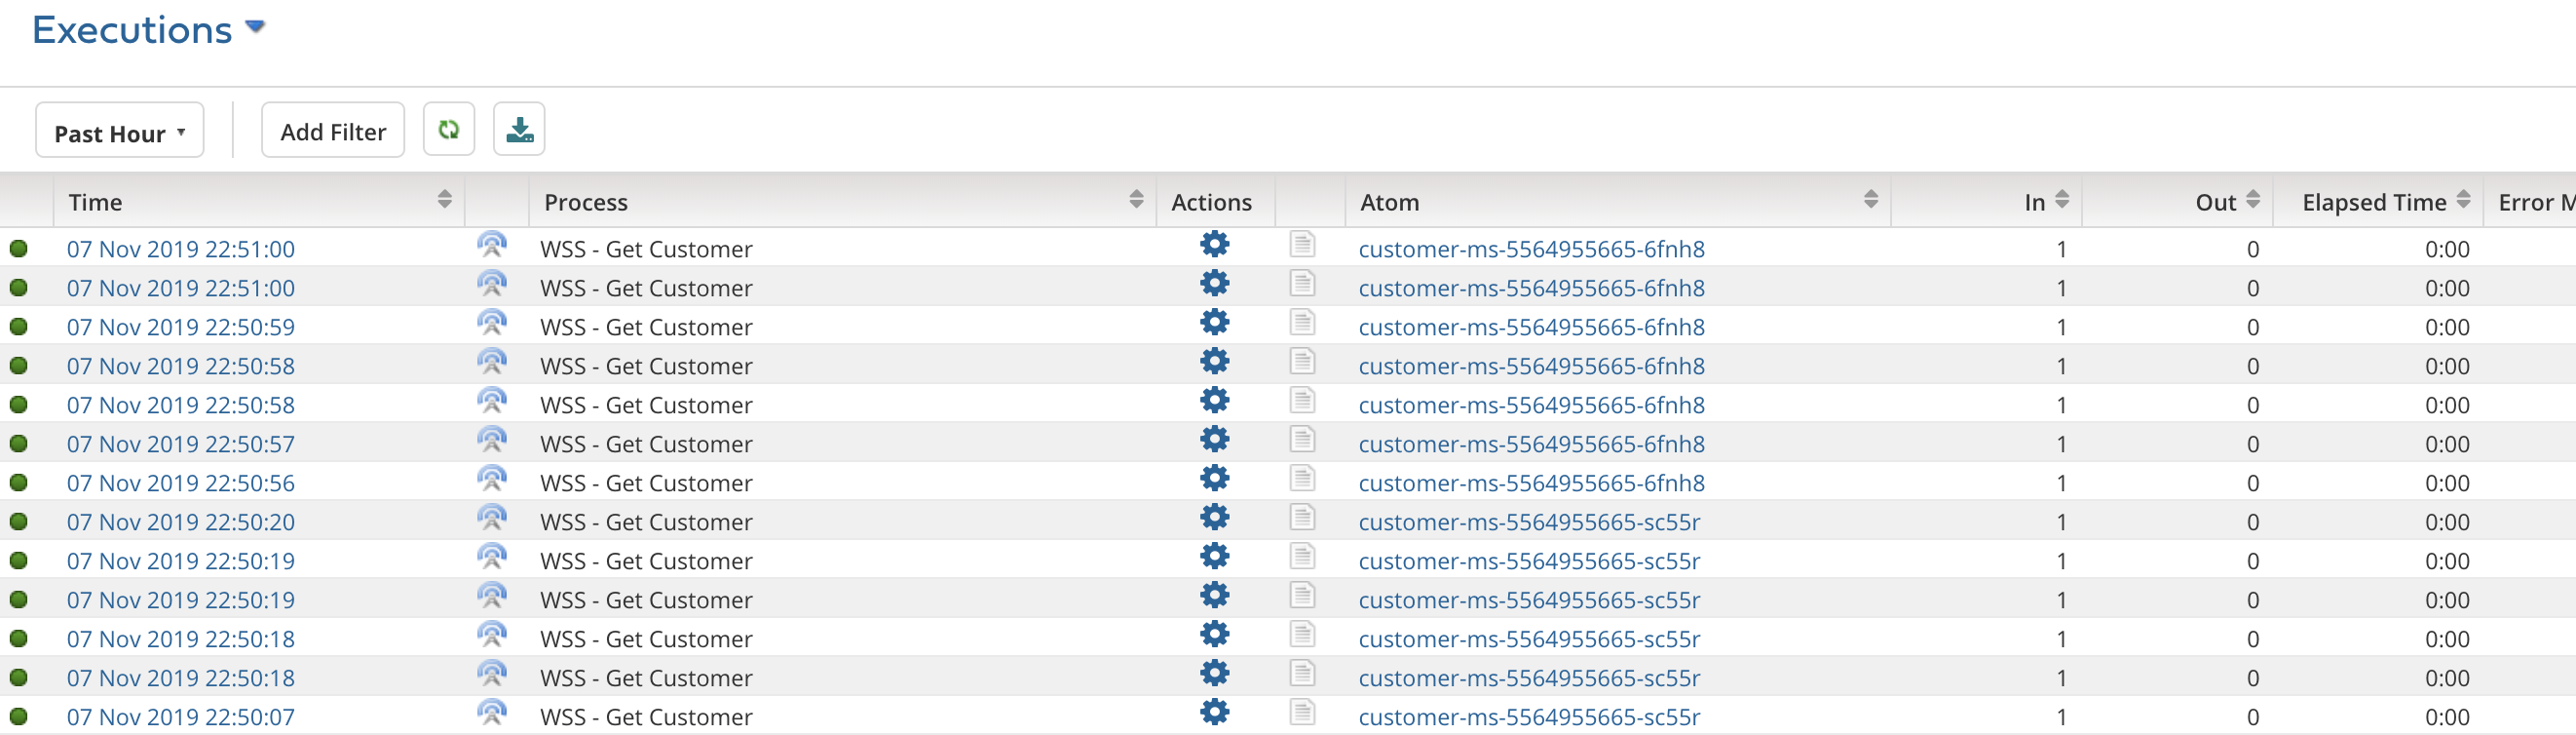This screenshot has height=735, width=2576.
Task: Open actions gear for the first 22:51:00 execution
Action: pyautogui.click(x=1214, y=245)
